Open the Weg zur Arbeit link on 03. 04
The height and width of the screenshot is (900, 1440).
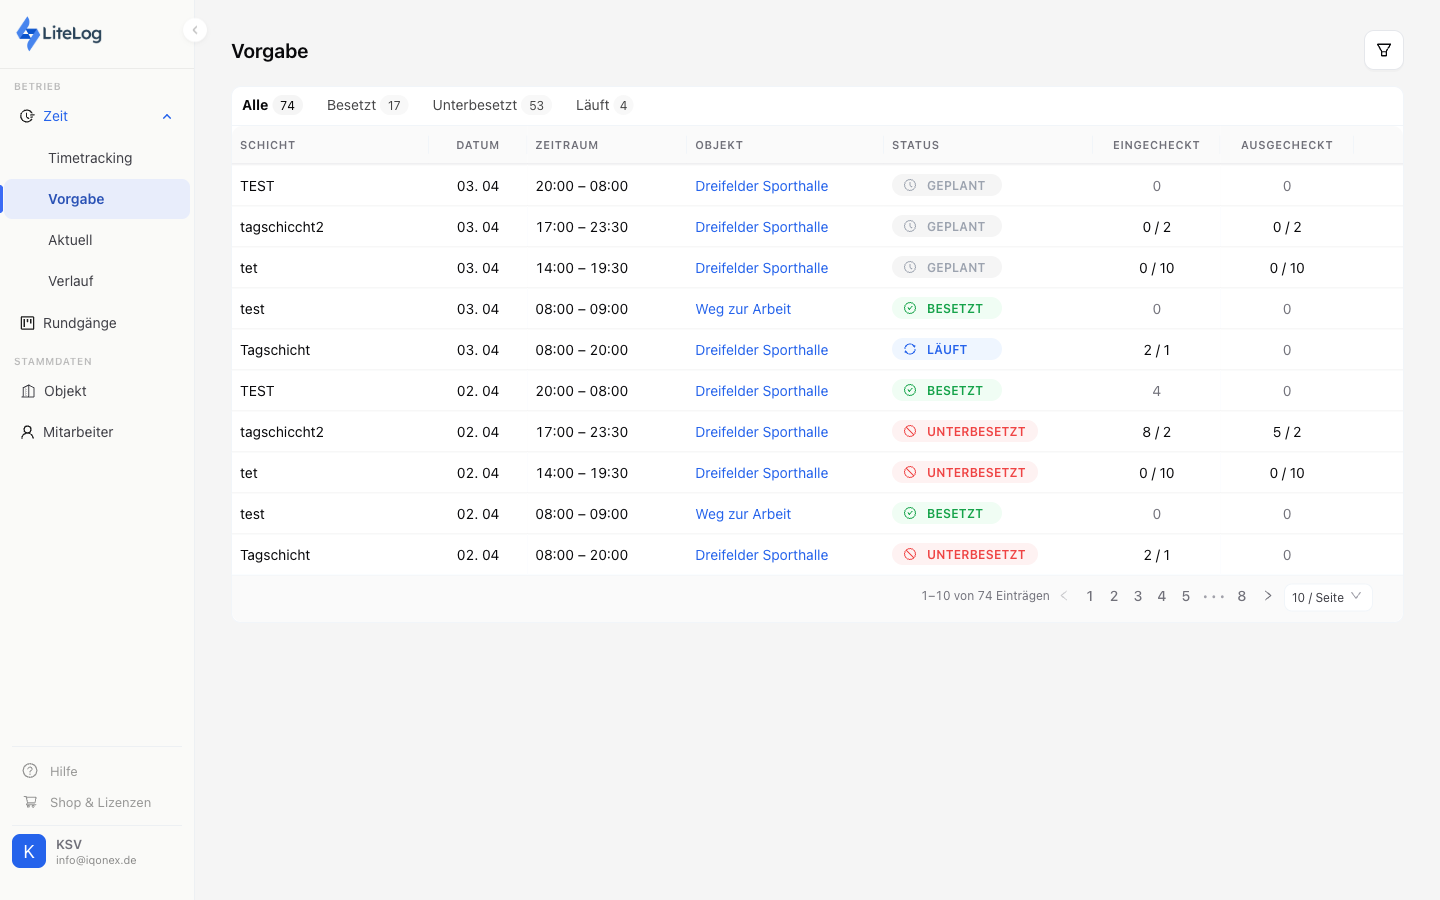(x=743, y=309)
